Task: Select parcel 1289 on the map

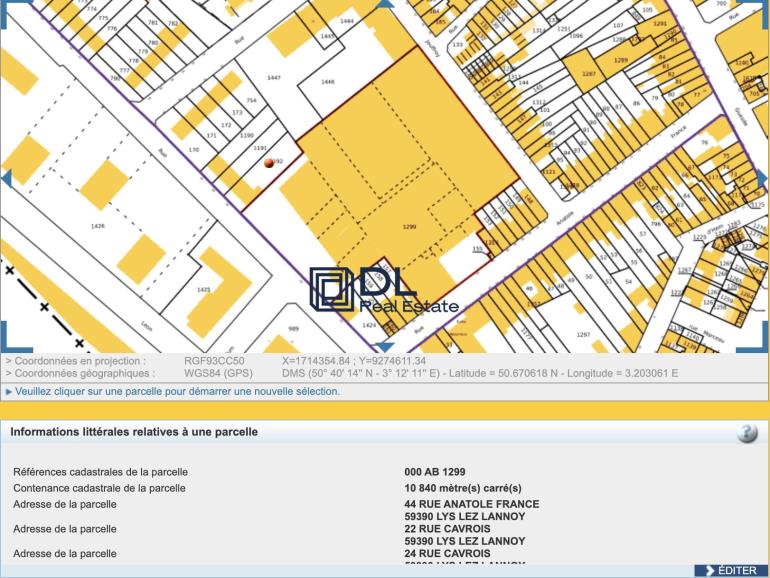Action: 621,60
